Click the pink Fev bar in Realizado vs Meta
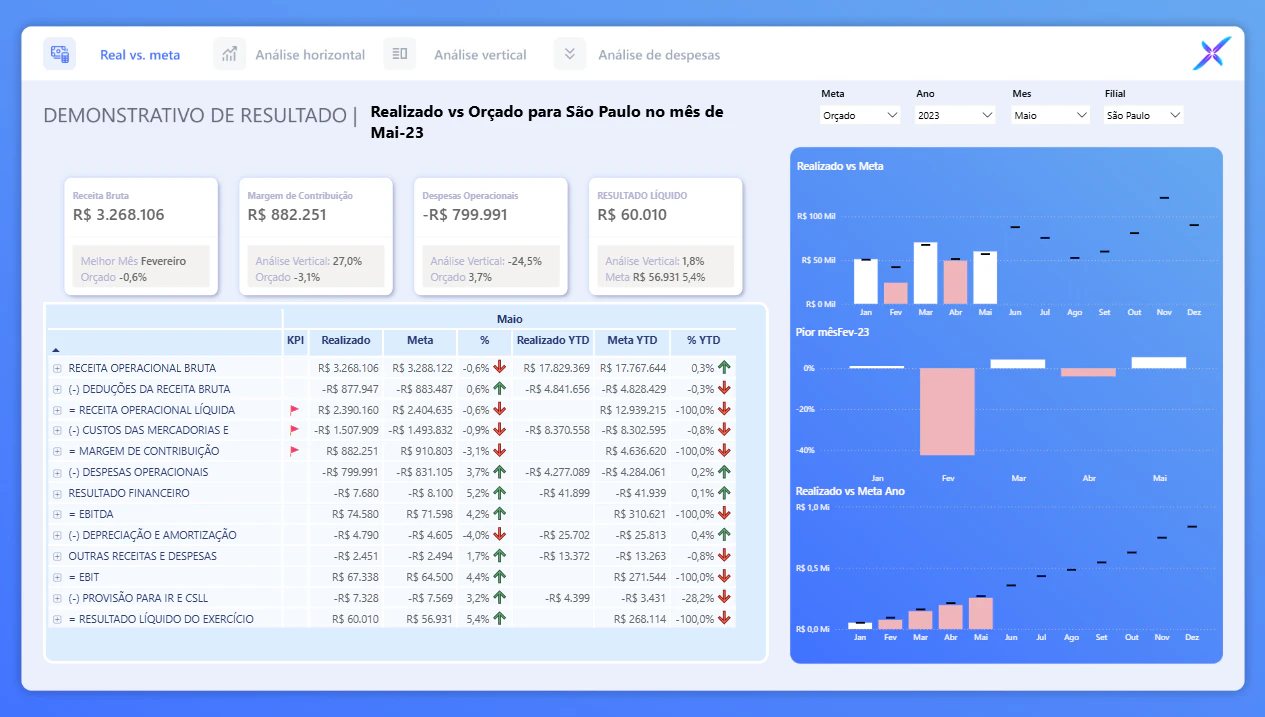Image resolution: width=1265 pixels, height=717 pixels. pyautogui.click(x=895, y=293)
